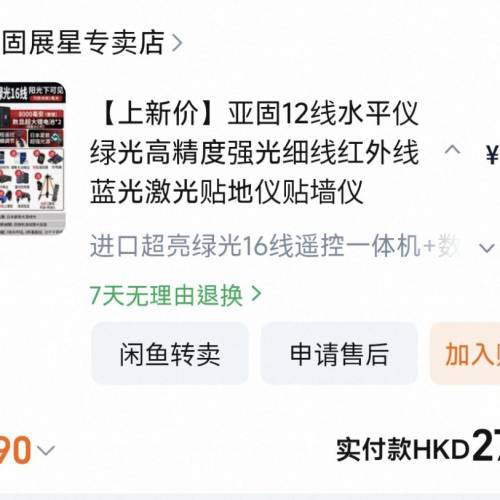Tap the 绿光16线 banner on product image
The image size is (500, 500).
[x=13, y=94]
